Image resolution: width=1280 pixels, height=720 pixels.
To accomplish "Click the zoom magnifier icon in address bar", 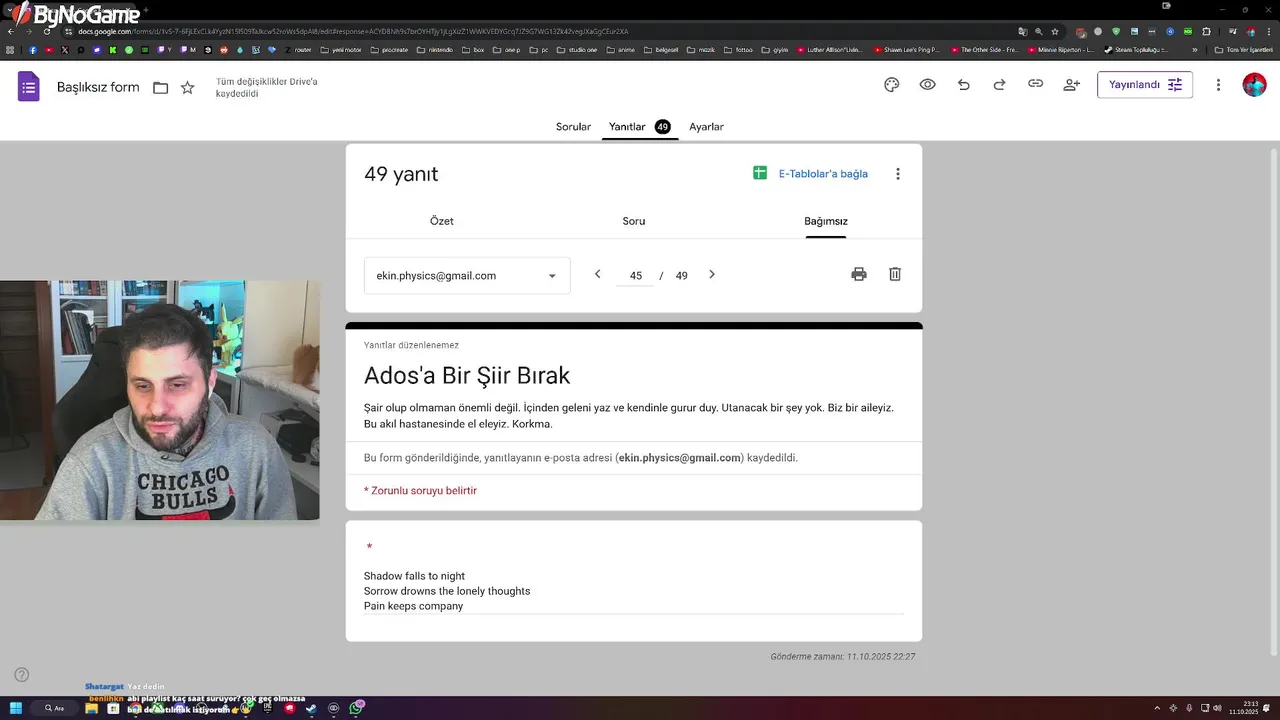I will click(x=1038, y=31).
